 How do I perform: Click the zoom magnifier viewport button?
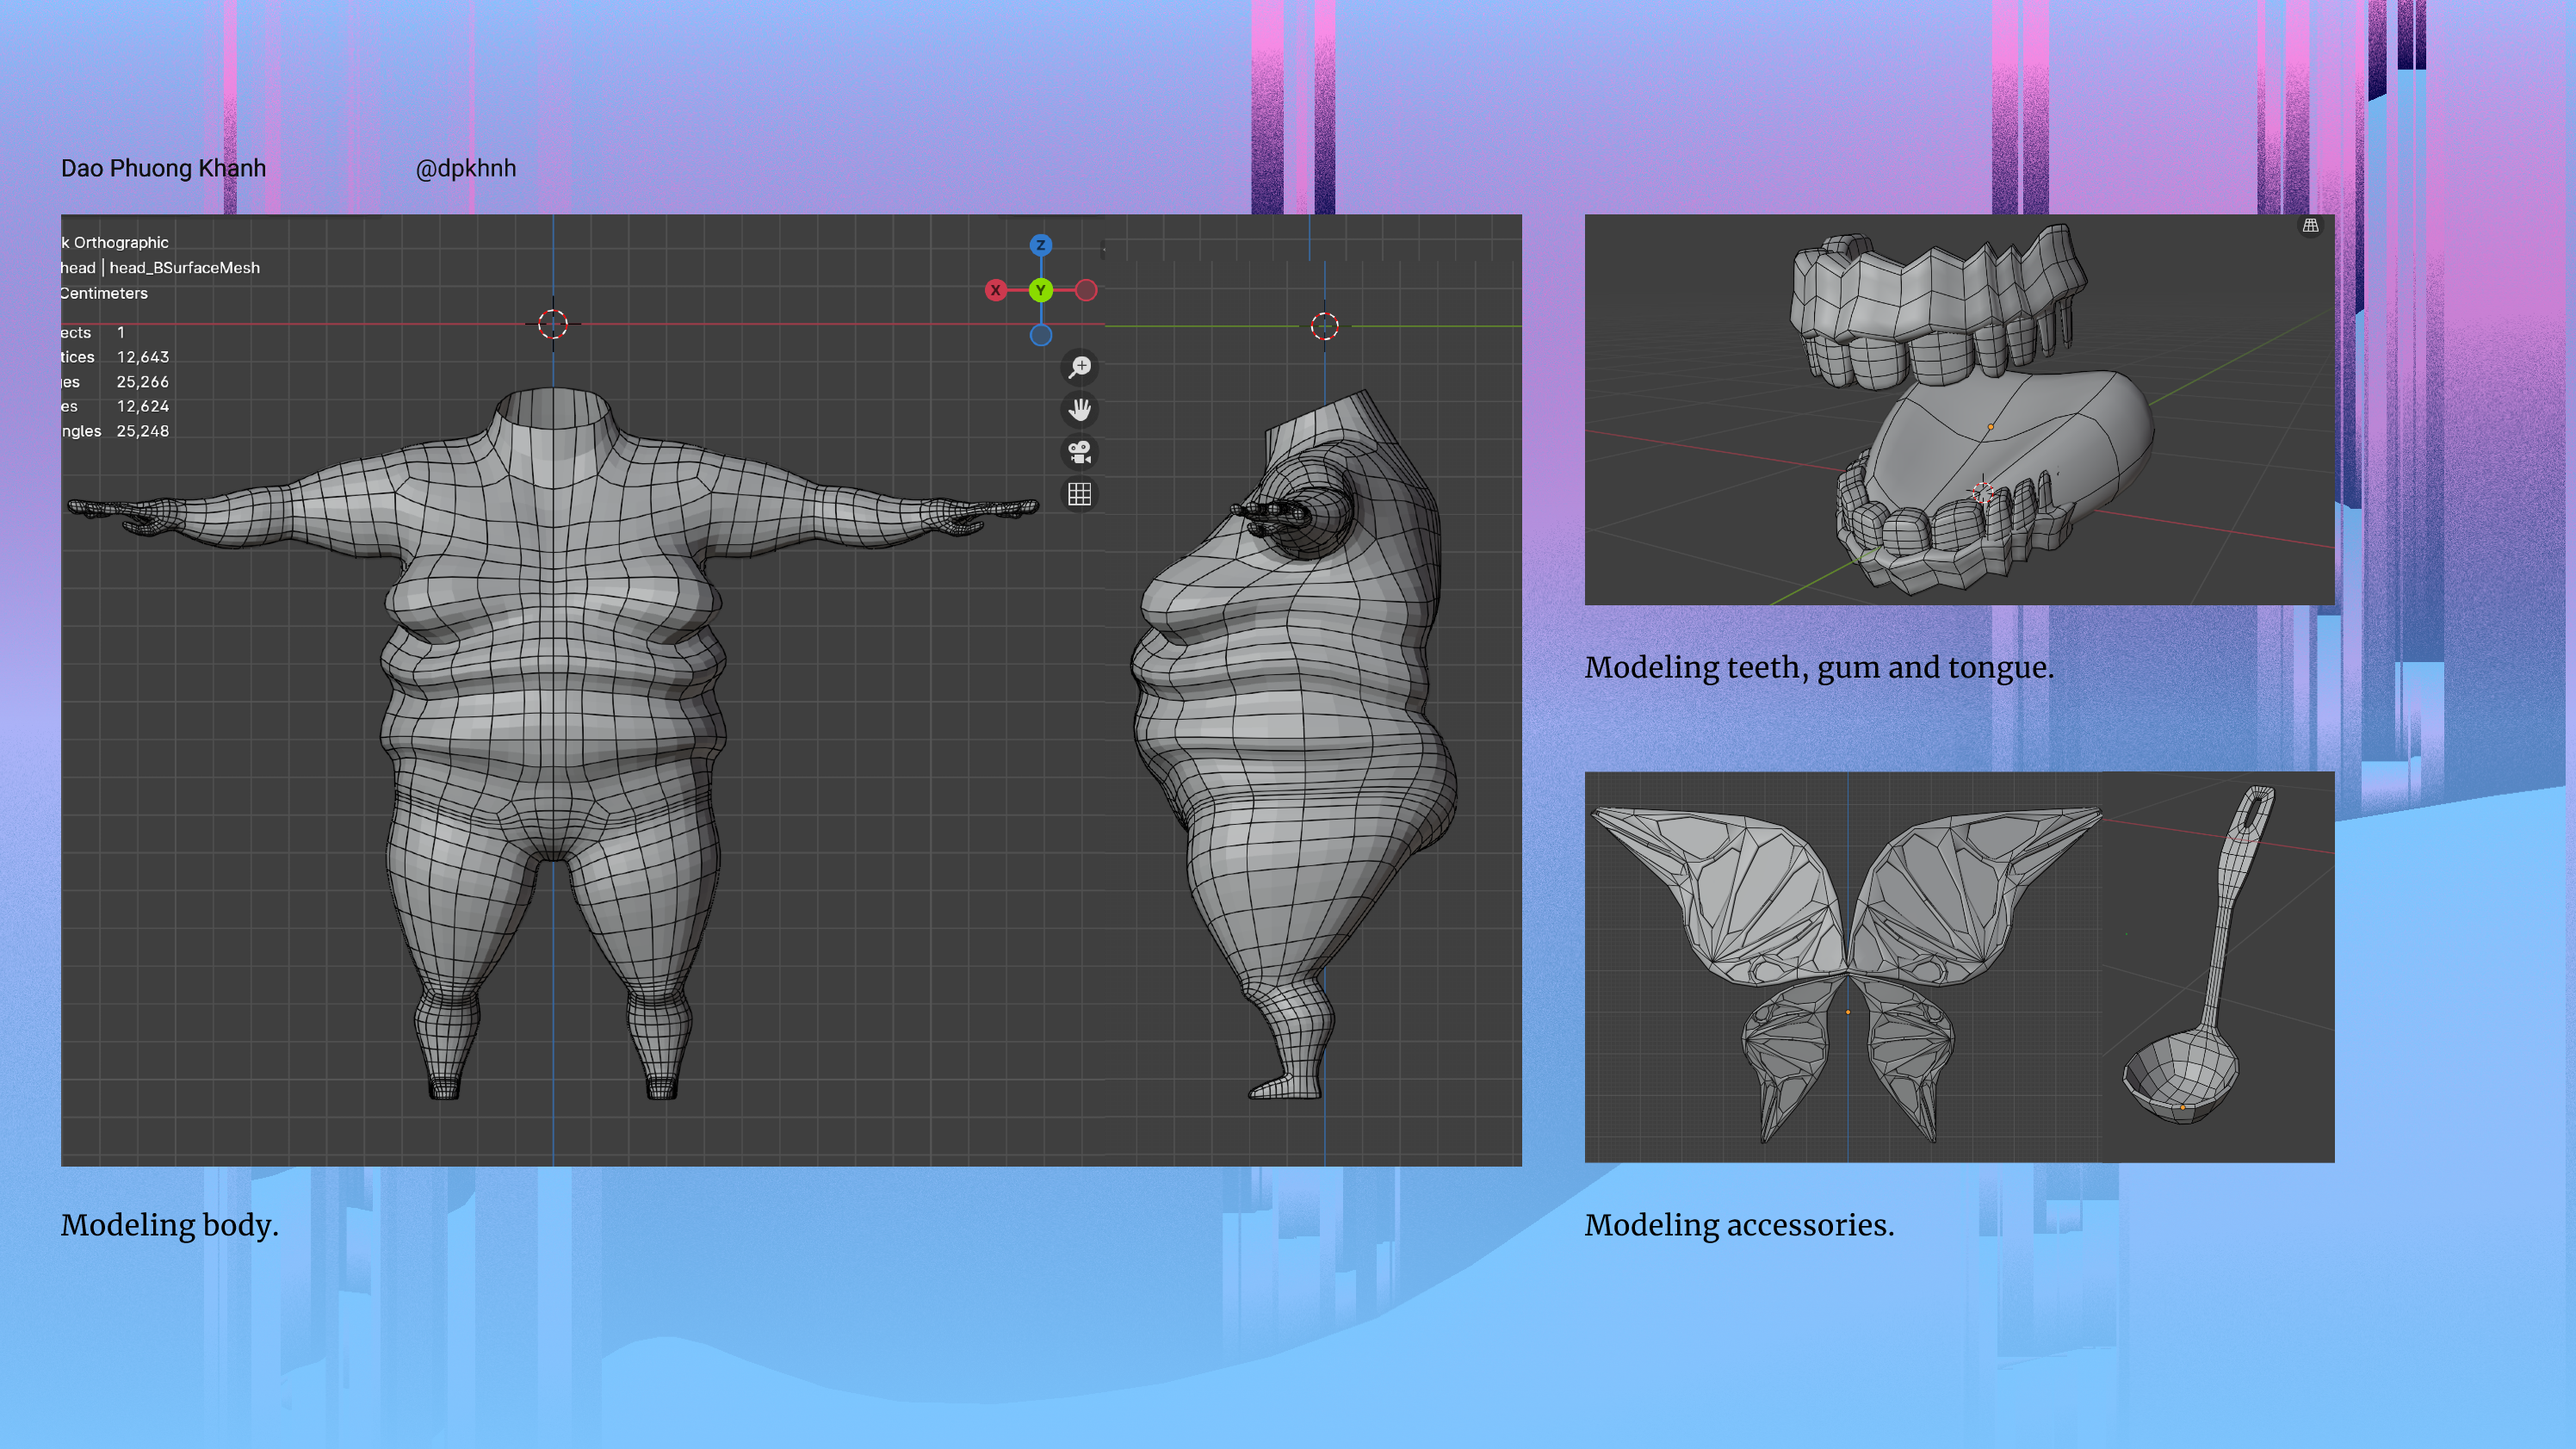1079,367
